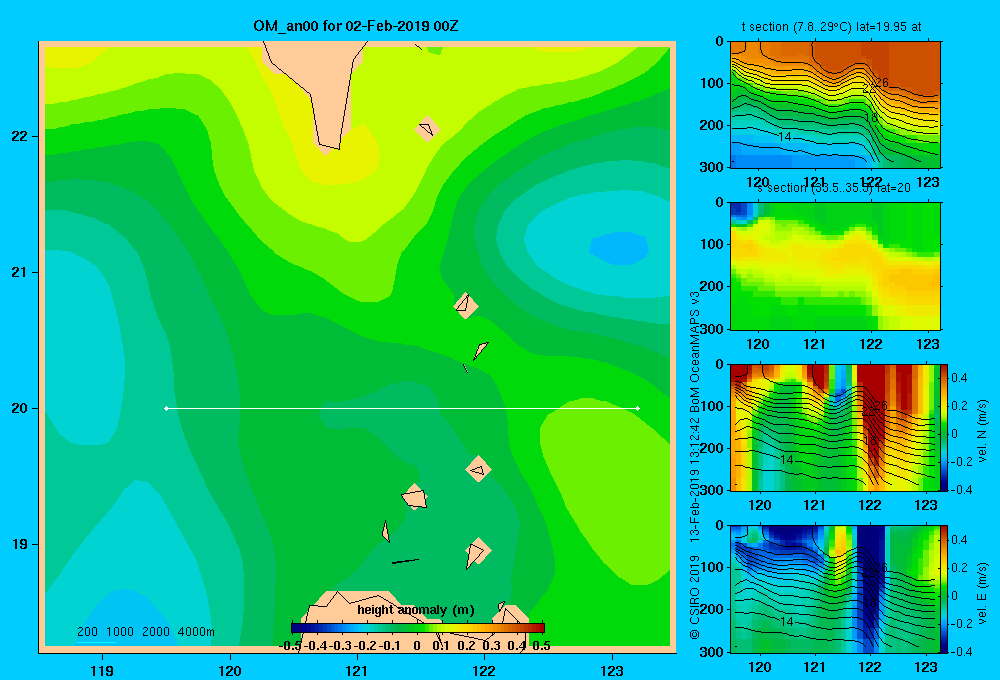Select the height anomaly color bar
This screenshot has width=1000, height=680.
tap(418, 628)
